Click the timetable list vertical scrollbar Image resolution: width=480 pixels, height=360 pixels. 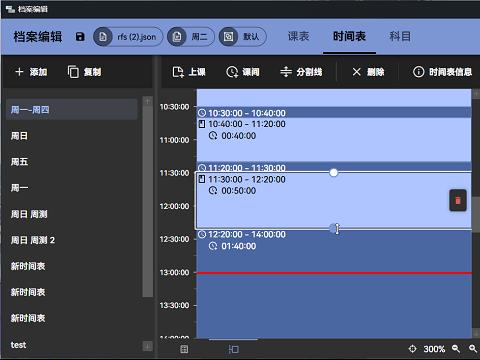click(147, 202)
